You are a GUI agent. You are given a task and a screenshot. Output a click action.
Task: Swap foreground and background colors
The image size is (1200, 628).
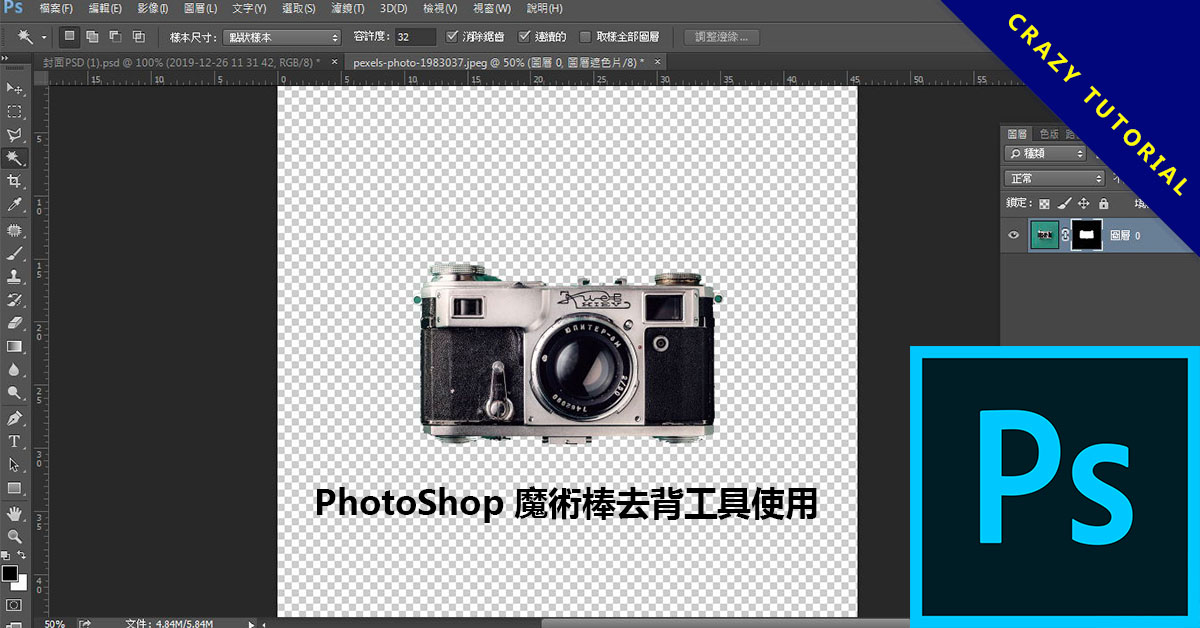(22, 556)
